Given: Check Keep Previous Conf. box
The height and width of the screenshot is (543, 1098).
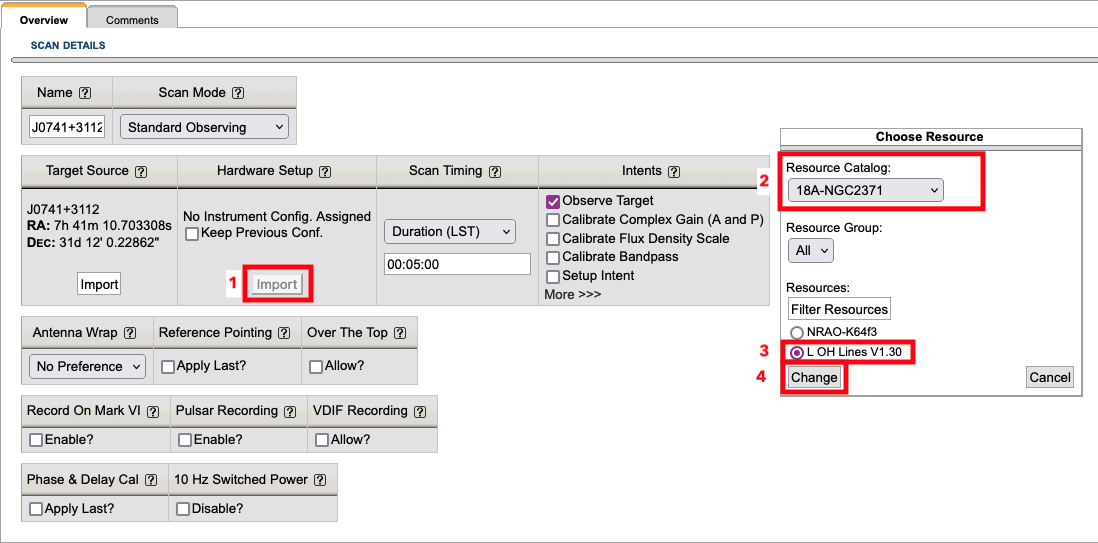Looking at the screenshot, I should coord(192,233).
